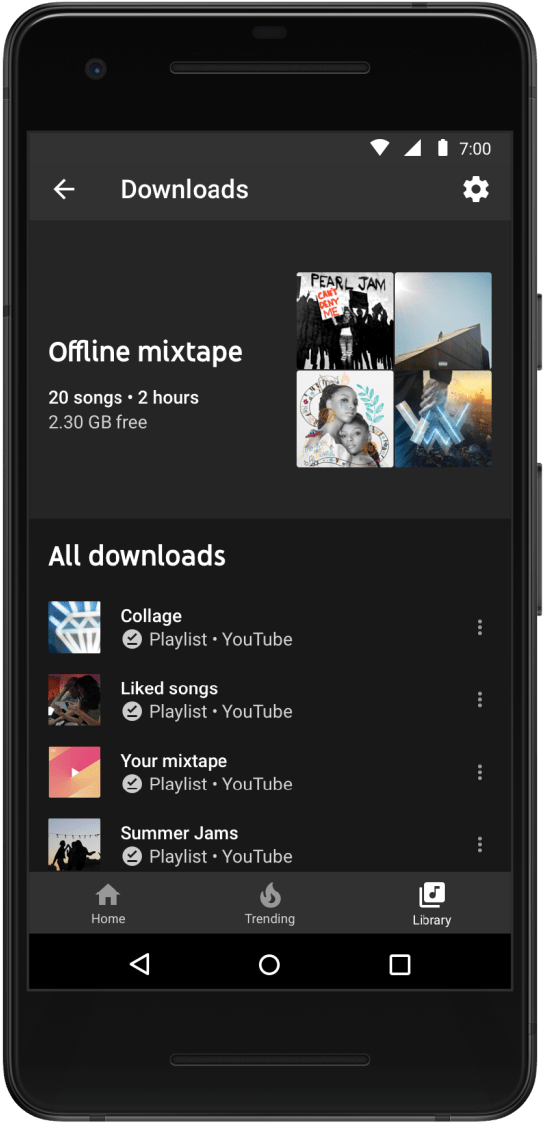Open the Liked songs playlist thumbnail
The height and width of the screenshot is (1123, 543).
coord(75,700)
